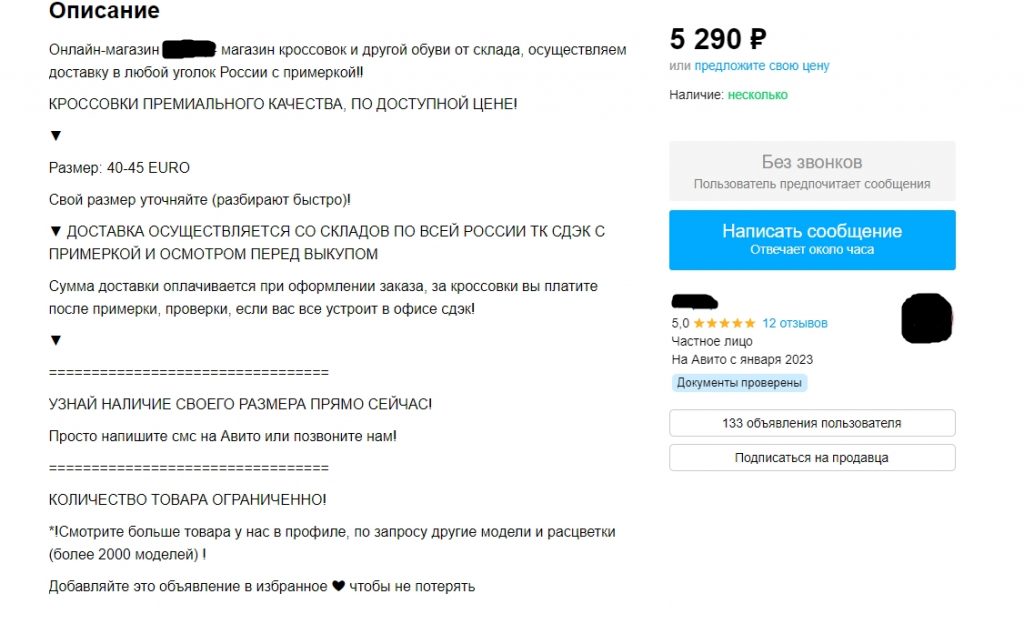The height and width of the screenshot is (624, 1024).
Task: Click the triangle before ДОСТАВКА ОСУЩЕСТВЛЯЕТСЯ text
Action: coord(56,232)
